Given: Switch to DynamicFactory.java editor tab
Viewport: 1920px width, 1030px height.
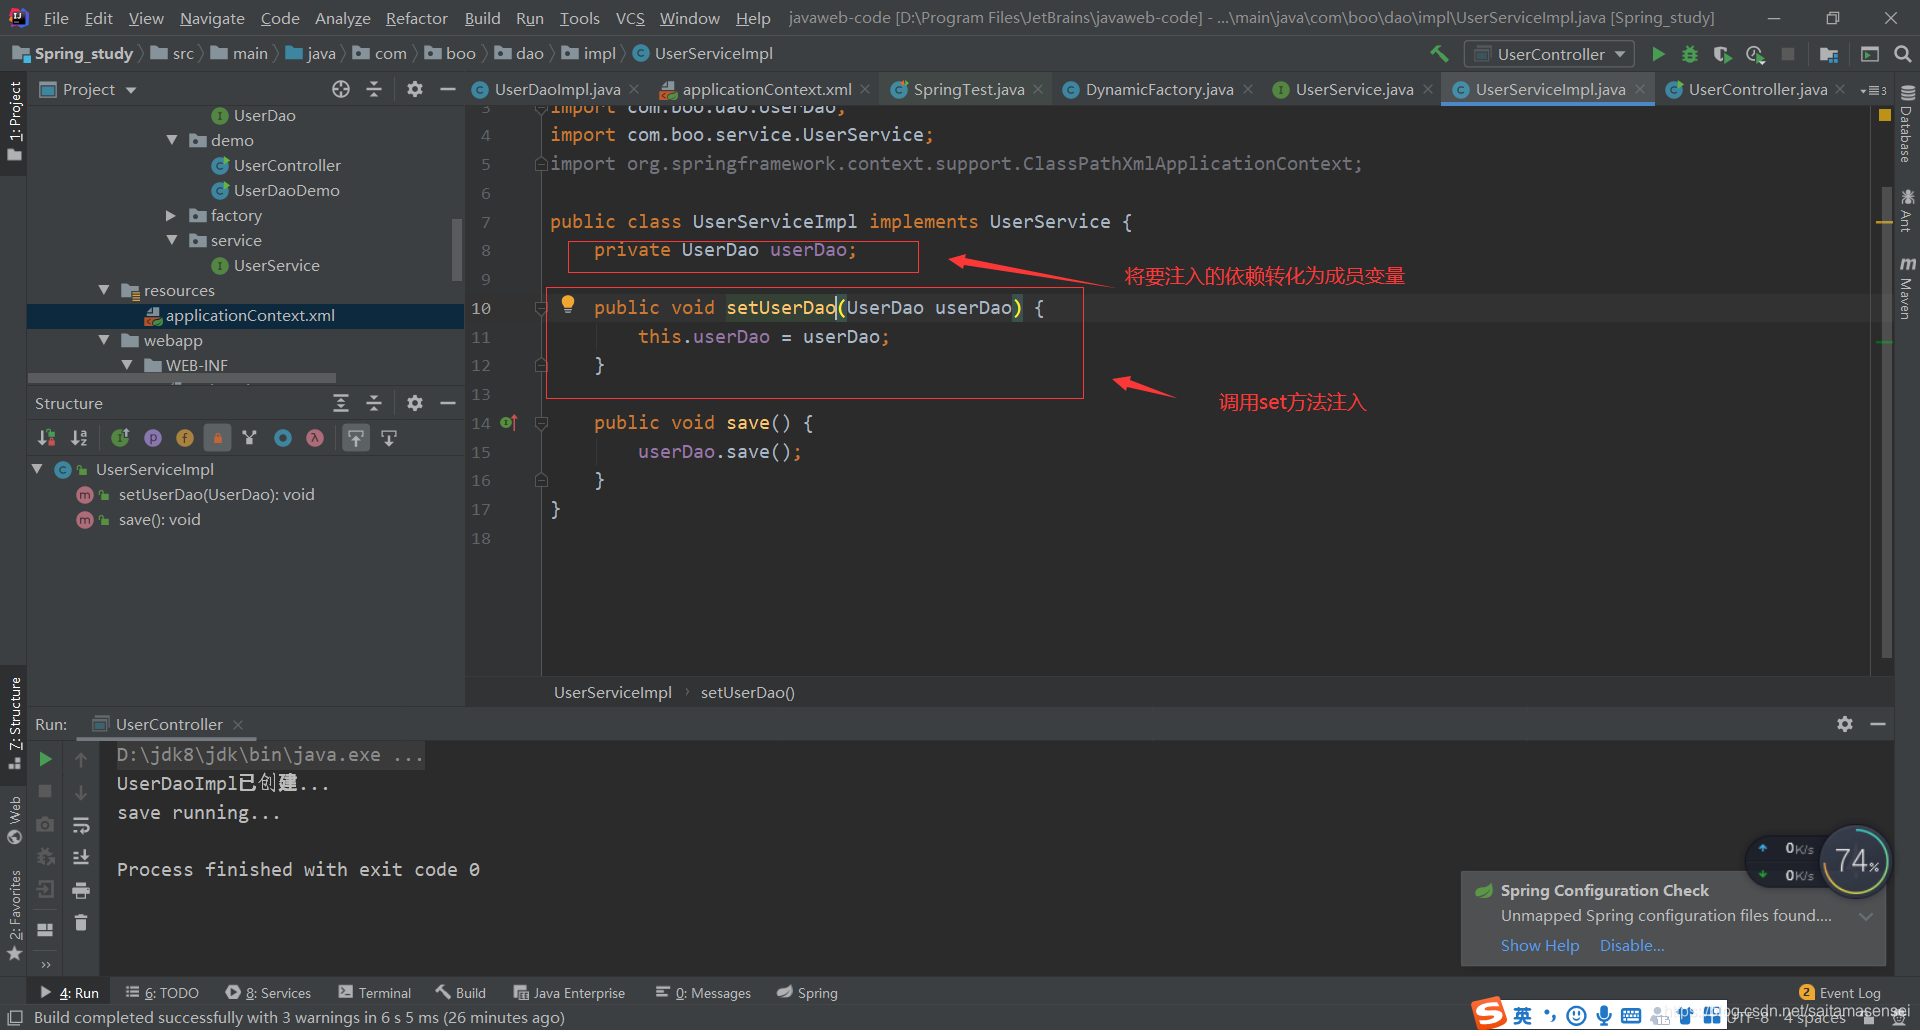Looking at the screenshot, I should (1159, 89).
